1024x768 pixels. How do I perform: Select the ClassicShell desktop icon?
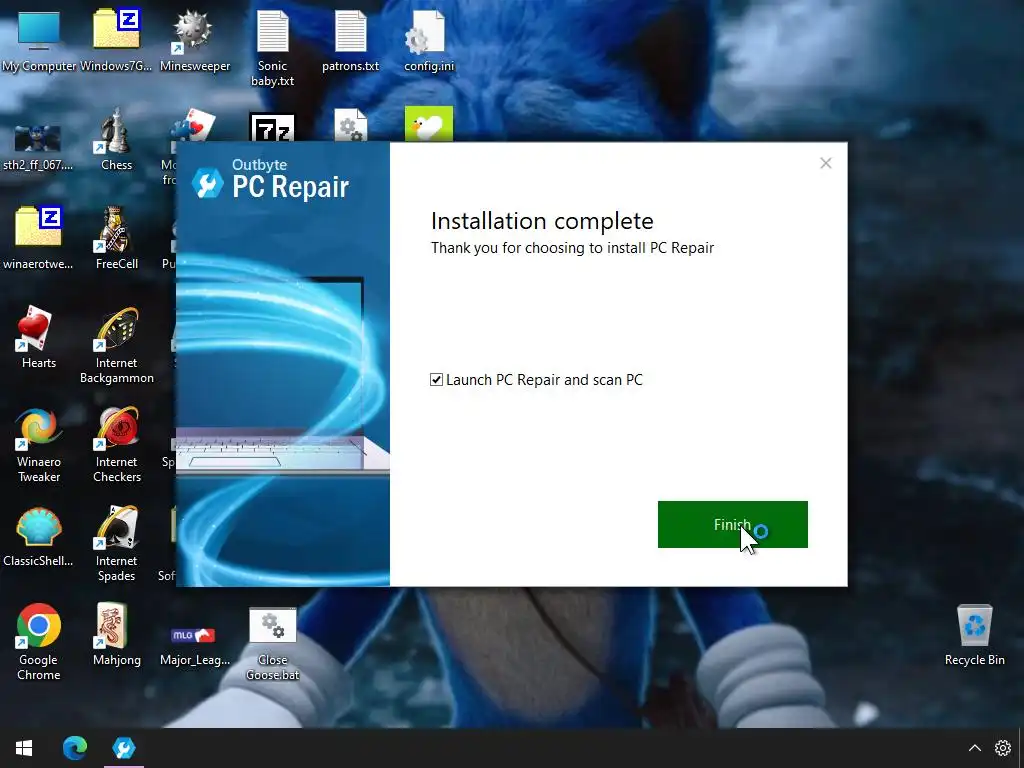pos(38,536)
